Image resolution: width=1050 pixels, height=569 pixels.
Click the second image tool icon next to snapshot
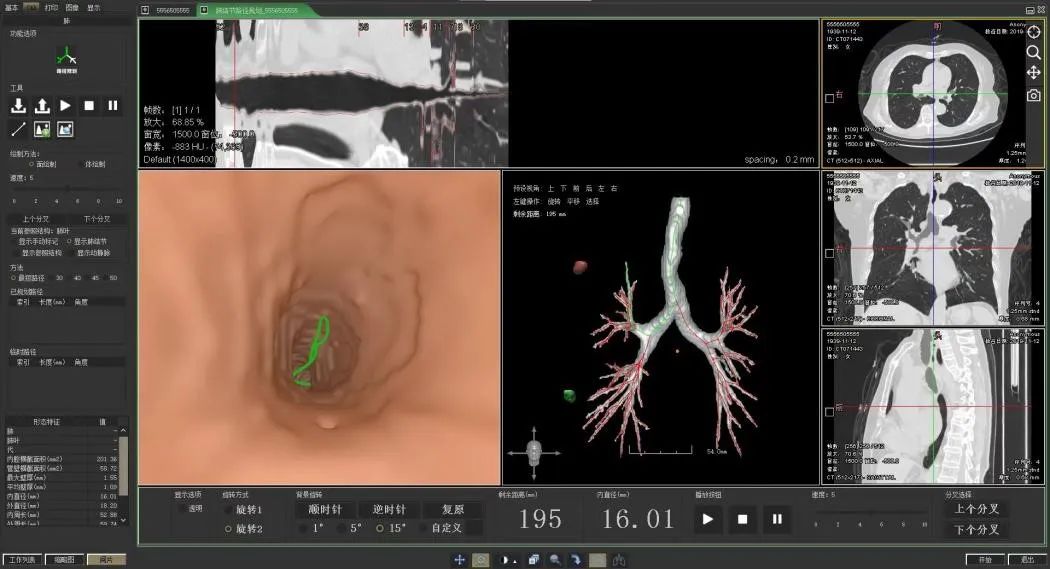[65, 129]
